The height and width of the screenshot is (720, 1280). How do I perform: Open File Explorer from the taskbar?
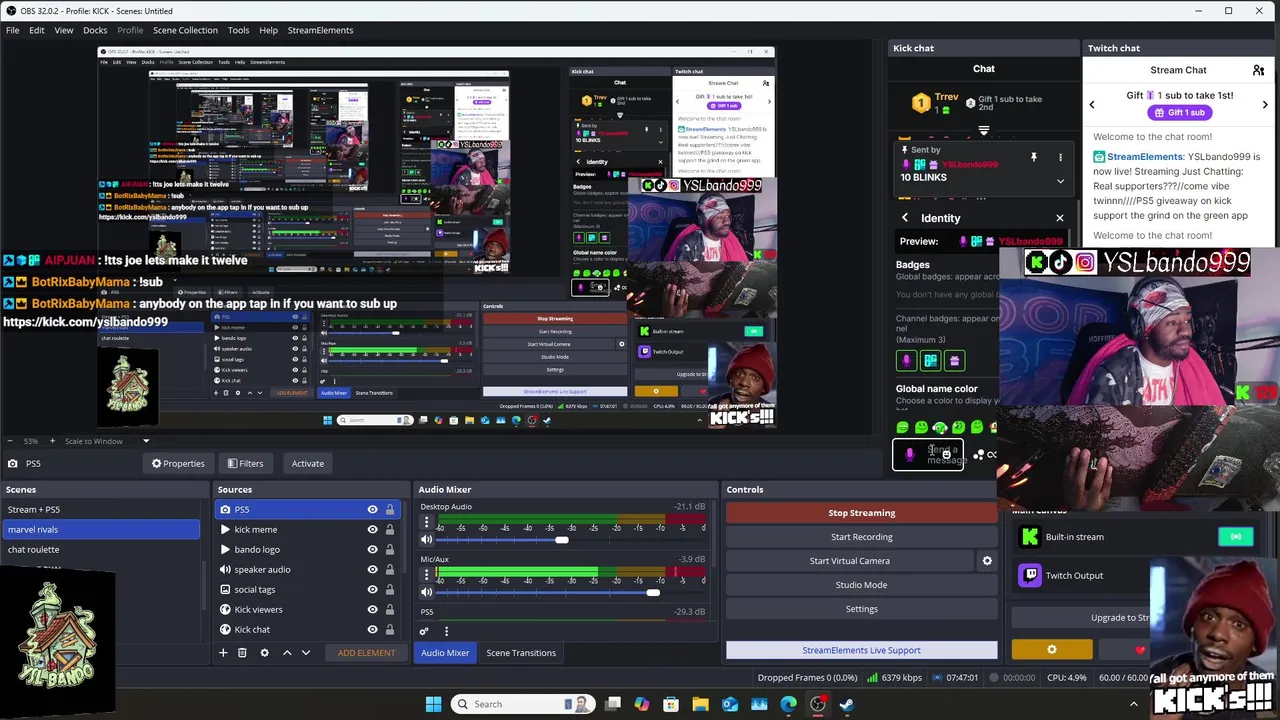(x=700, y=704)
